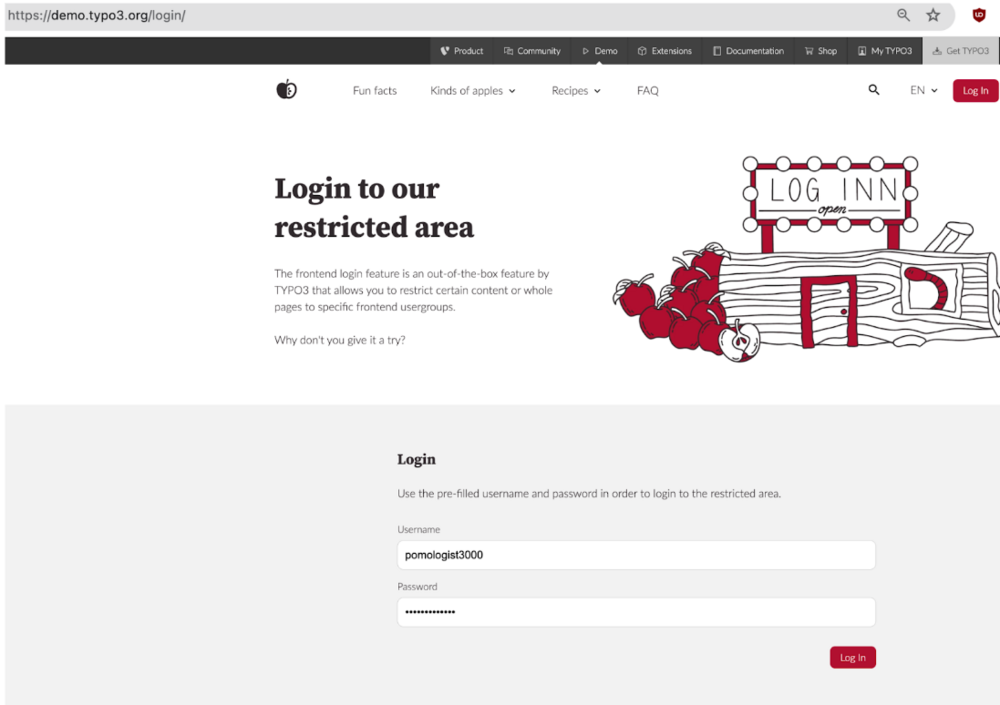Click the Username input field
Image resolution: width=1000 pixels, height=705 pixels.
[x=636, y=555]
